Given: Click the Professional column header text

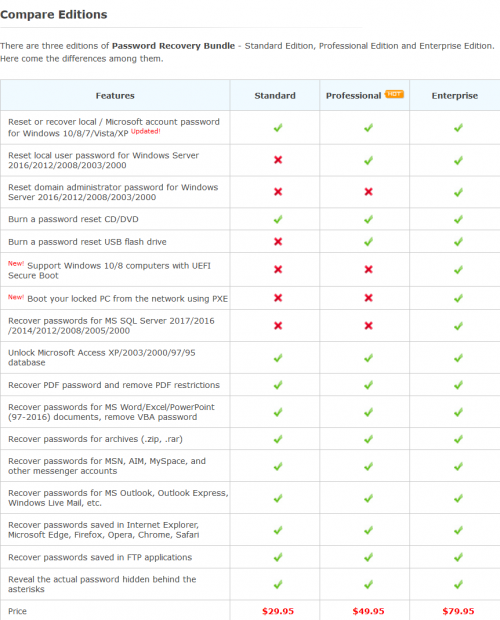Looking at the screenshot, I should tap(353, 96).
